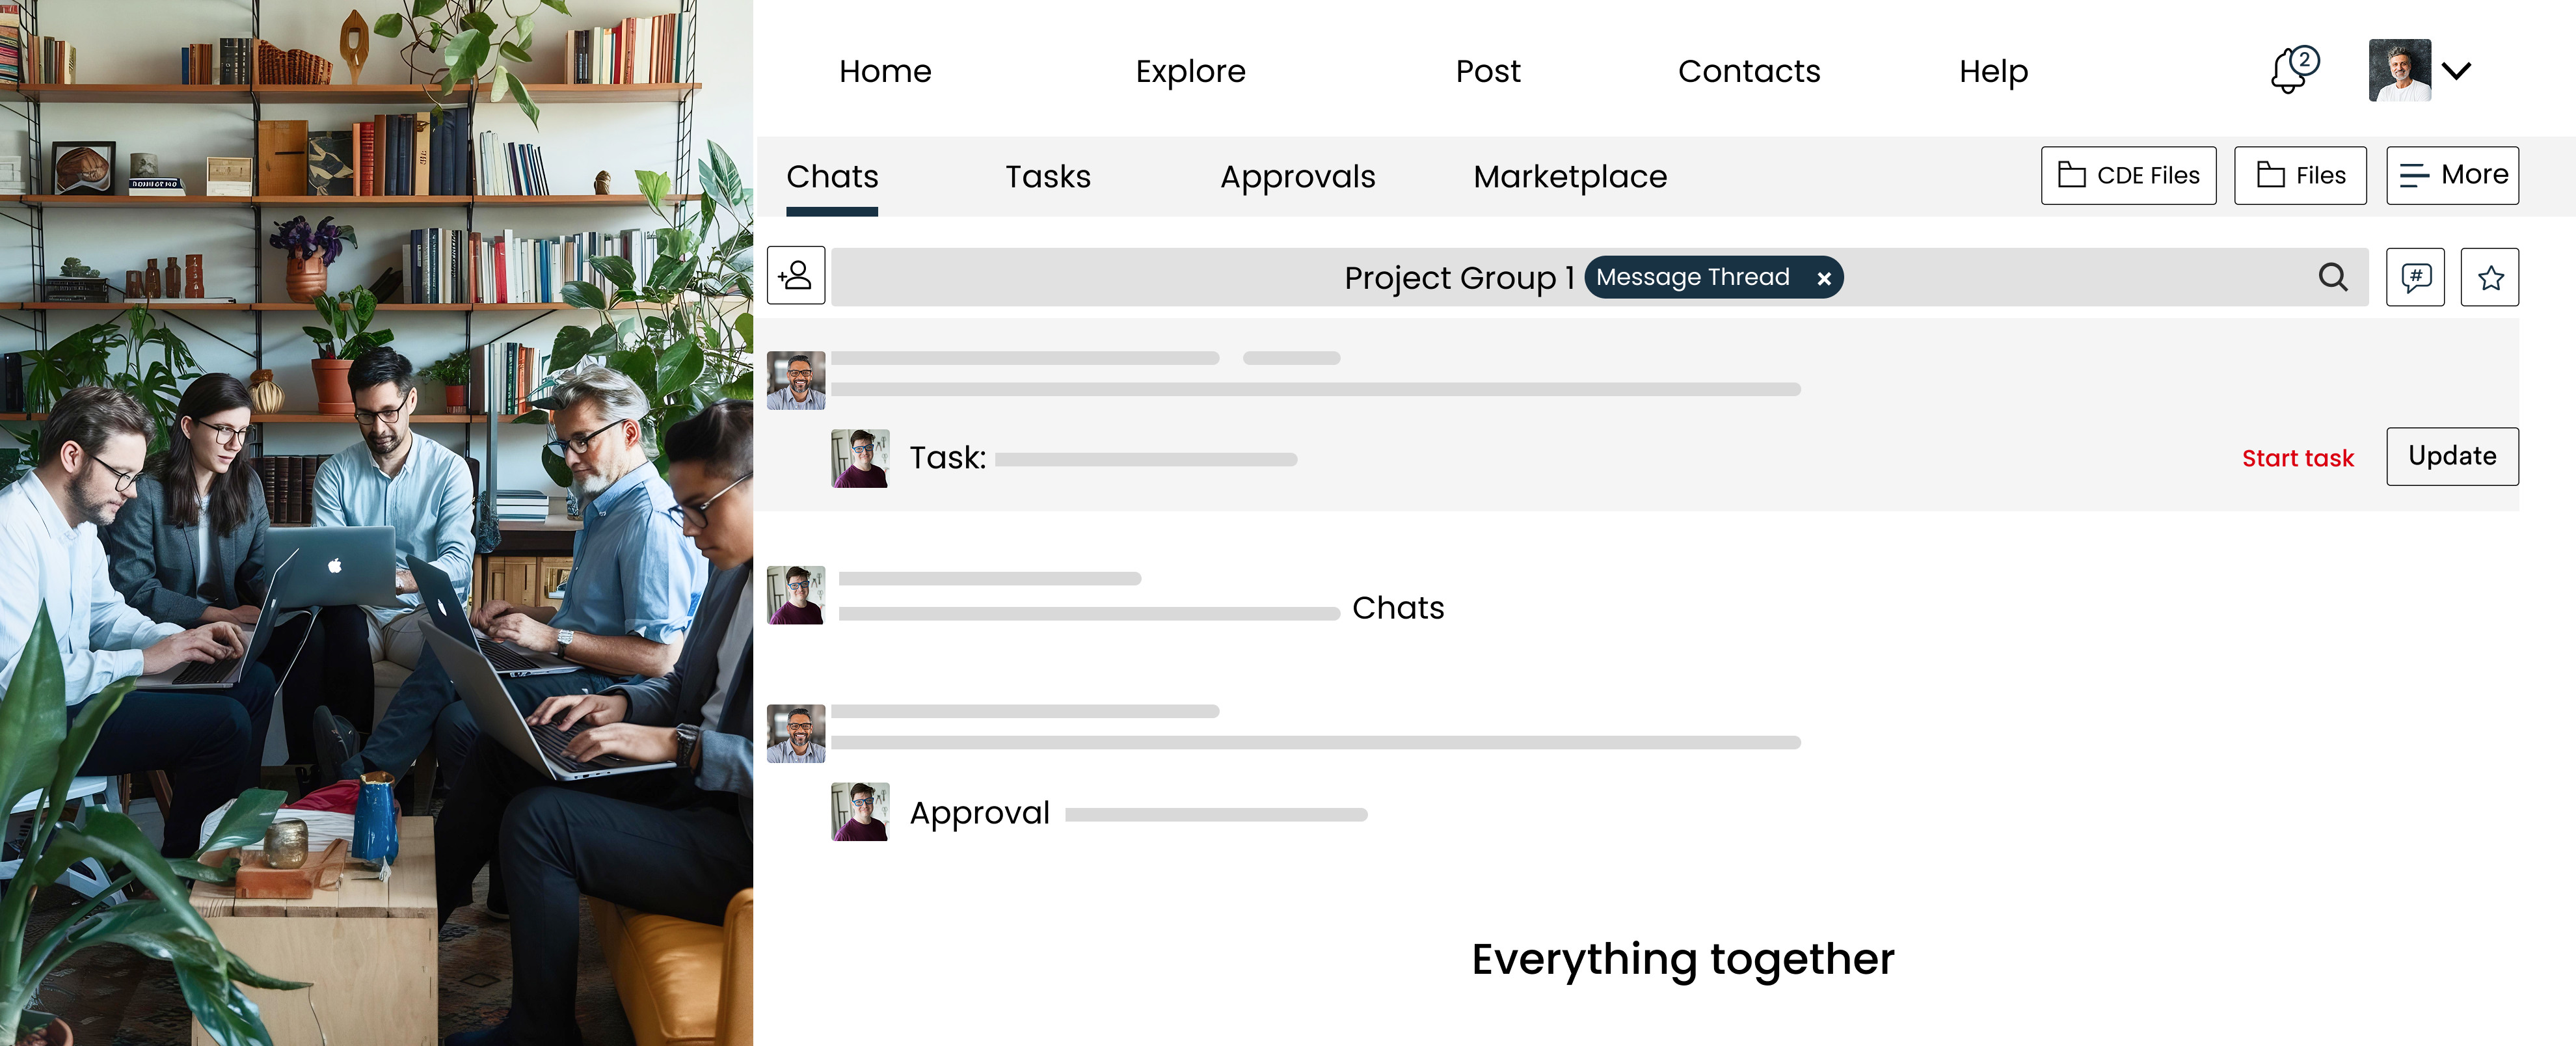Click the notification bell icon
Image resolution: width=2576 pixels, height=1046 pixels.
tap(2290, 71)
